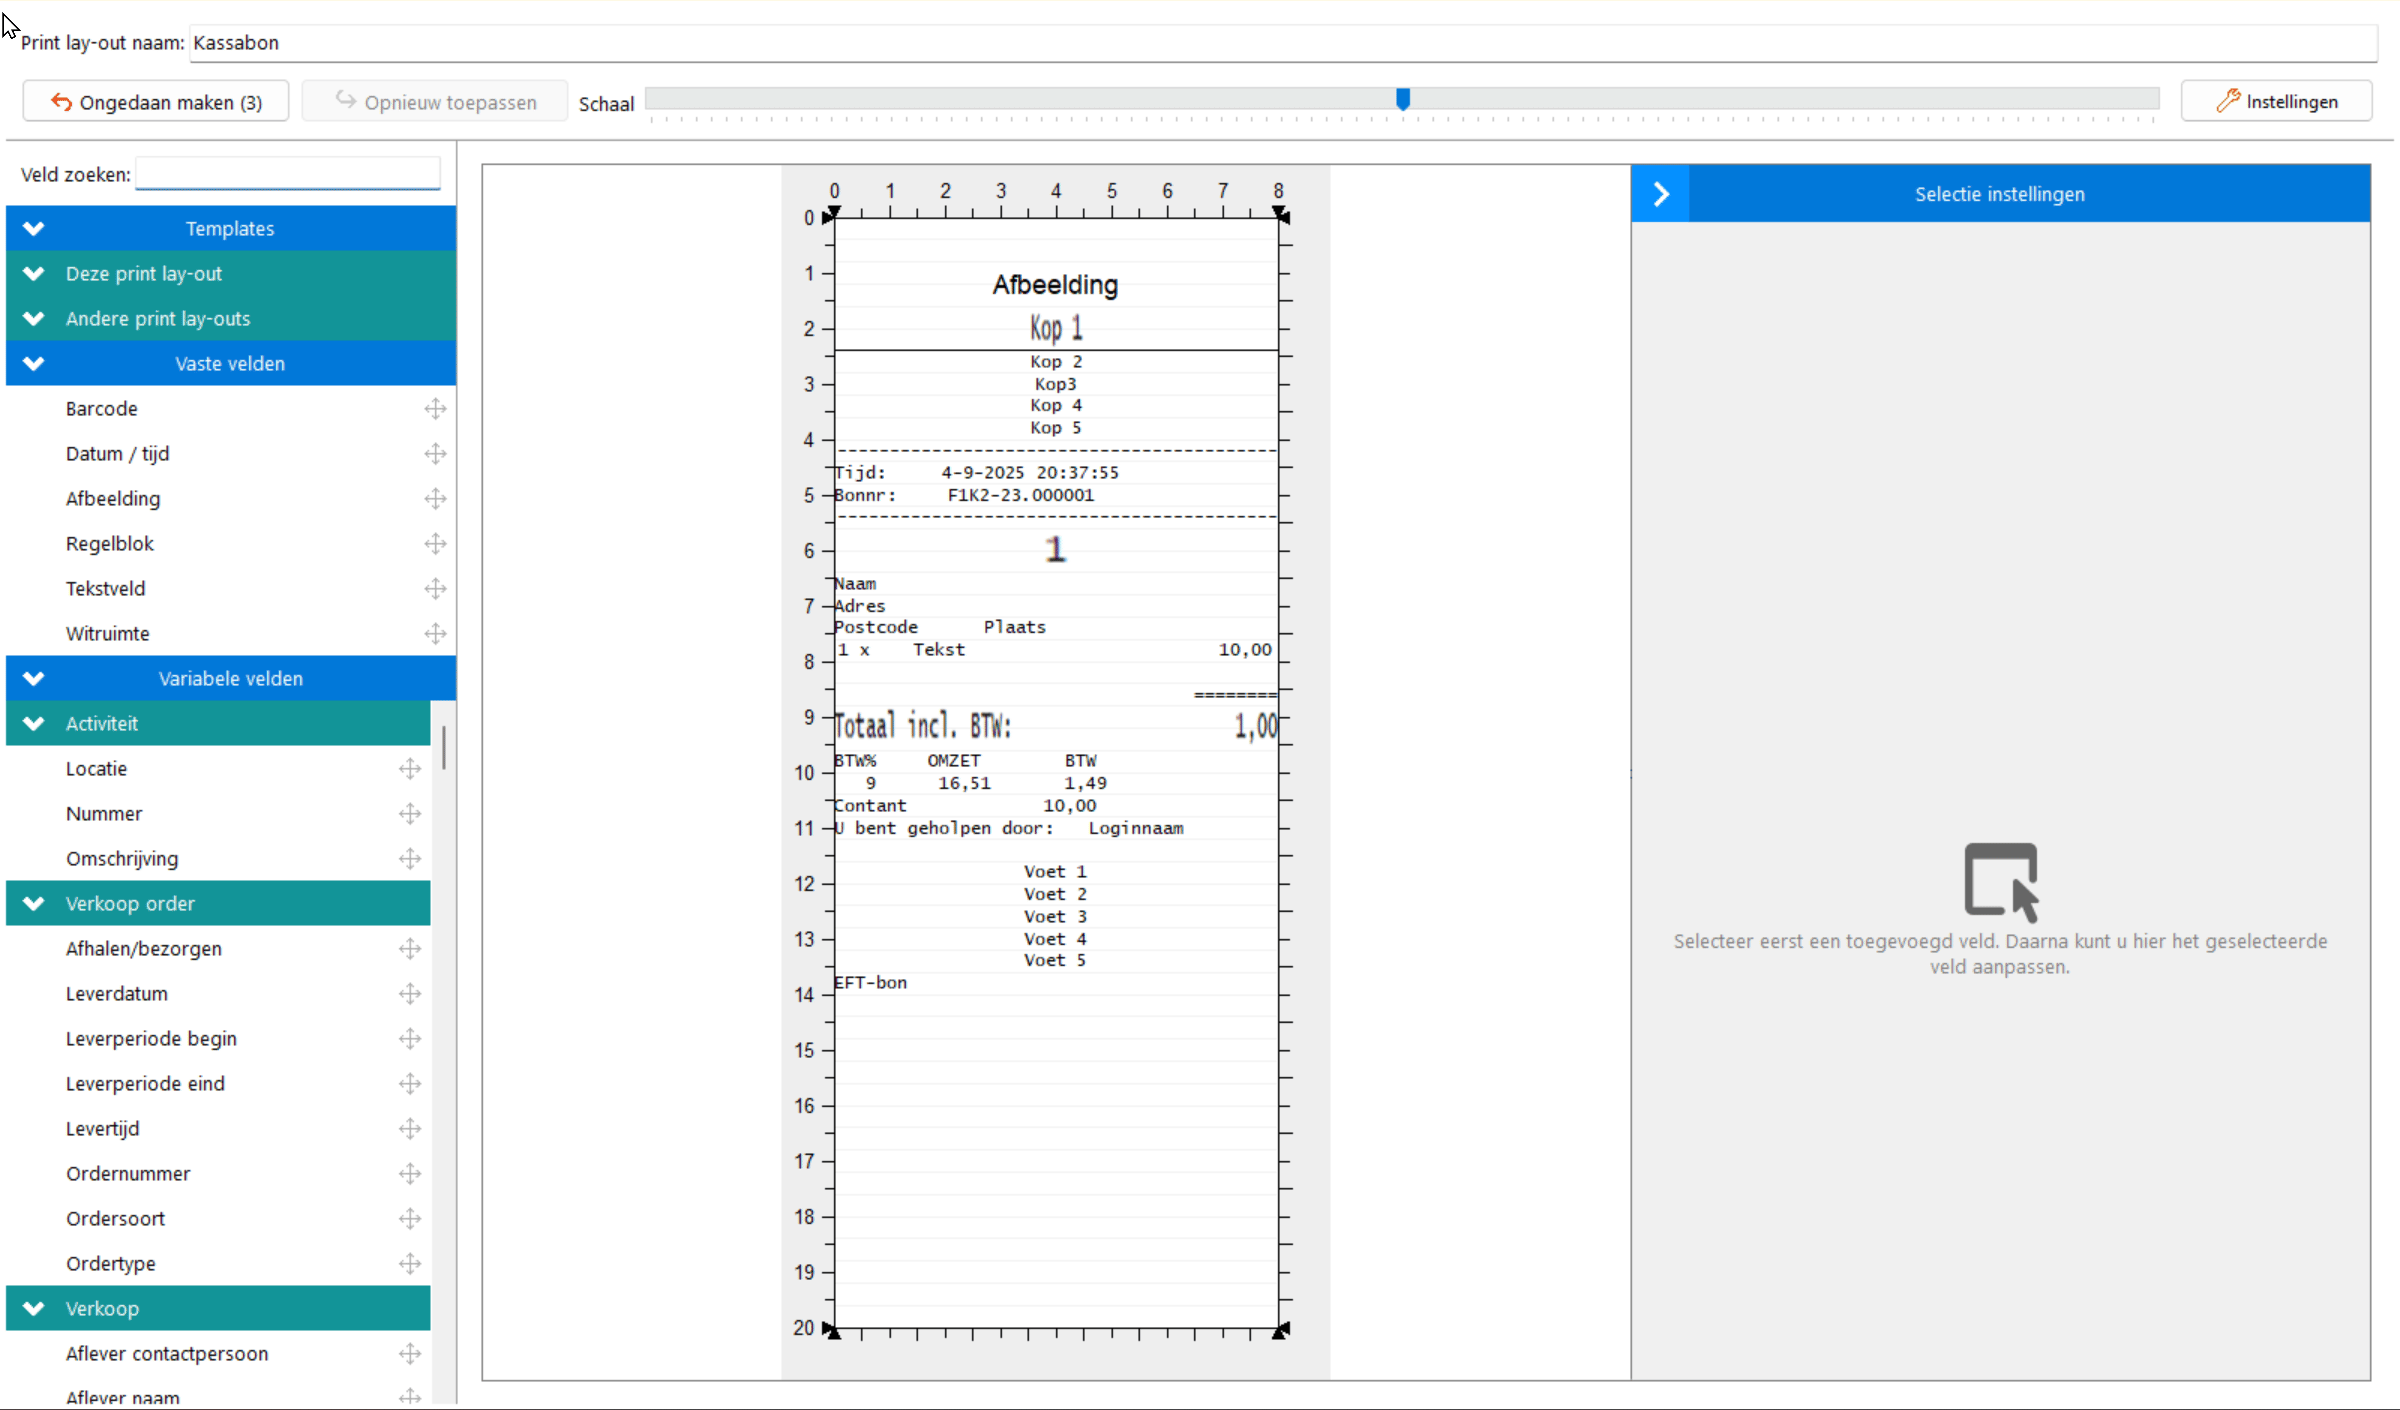Click the move icon next to Witruimte
The height and width of the screenshot is (1410, 2400).
435,633
